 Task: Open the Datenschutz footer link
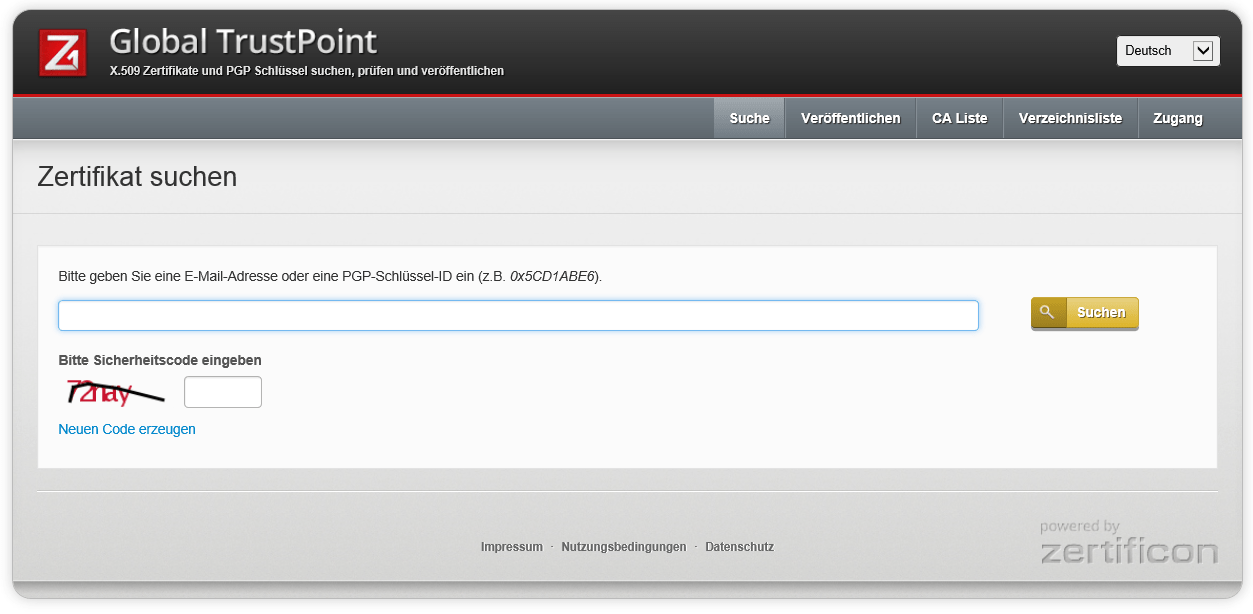[739, 547]
